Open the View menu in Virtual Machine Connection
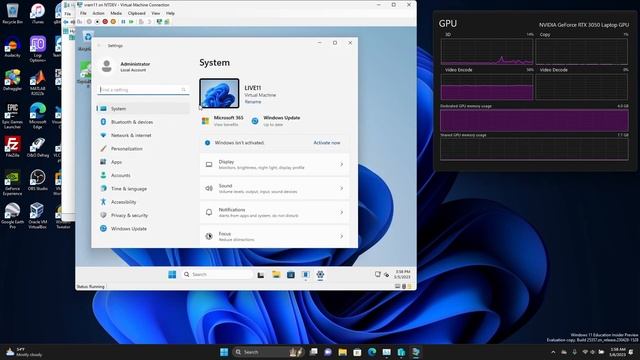Viewport: 640px width, 360px height. 156,13
